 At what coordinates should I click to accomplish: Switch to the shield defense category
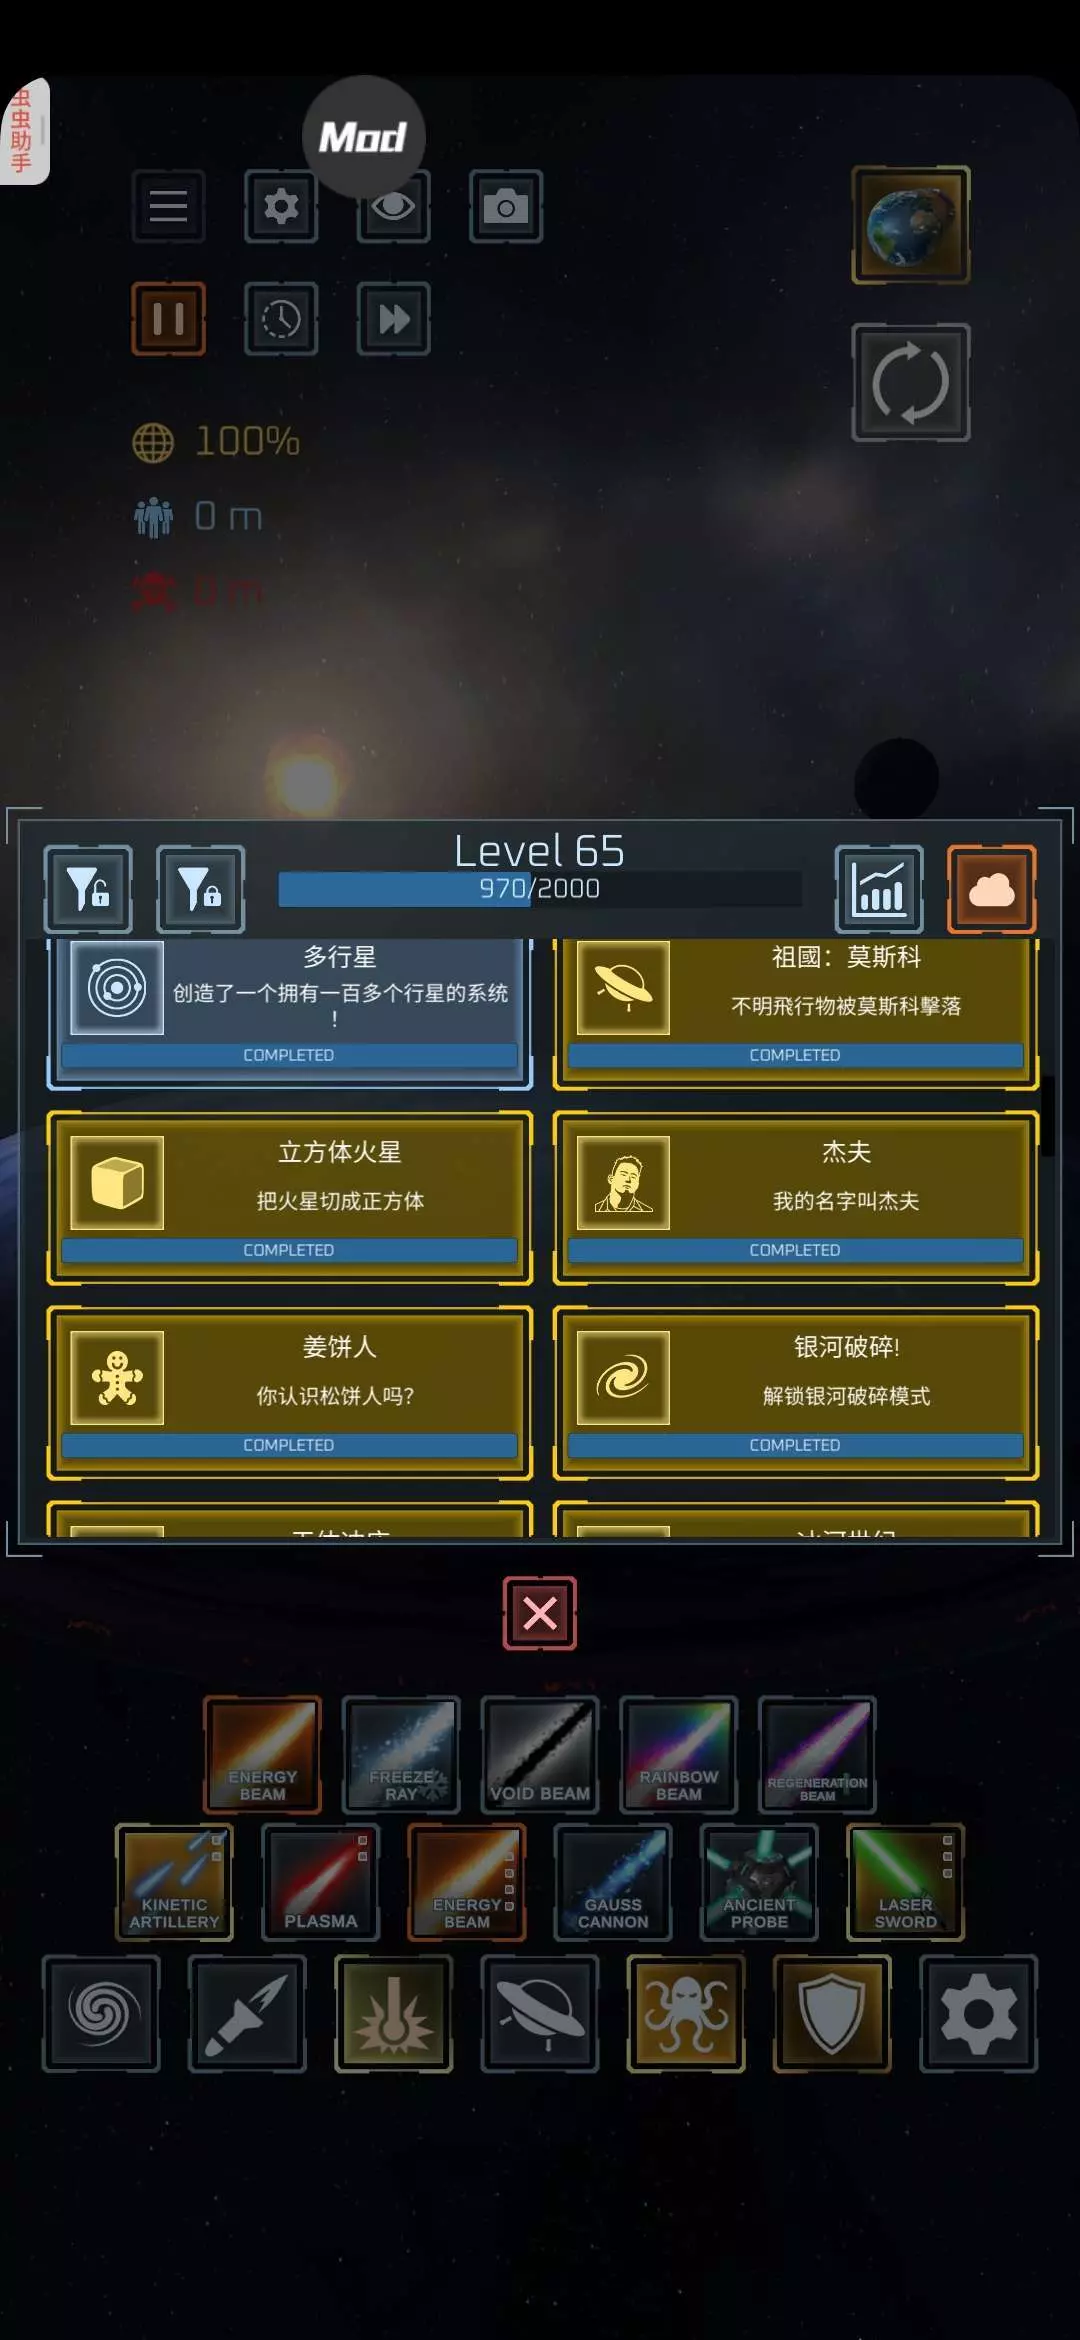(x=832, y=2014)
